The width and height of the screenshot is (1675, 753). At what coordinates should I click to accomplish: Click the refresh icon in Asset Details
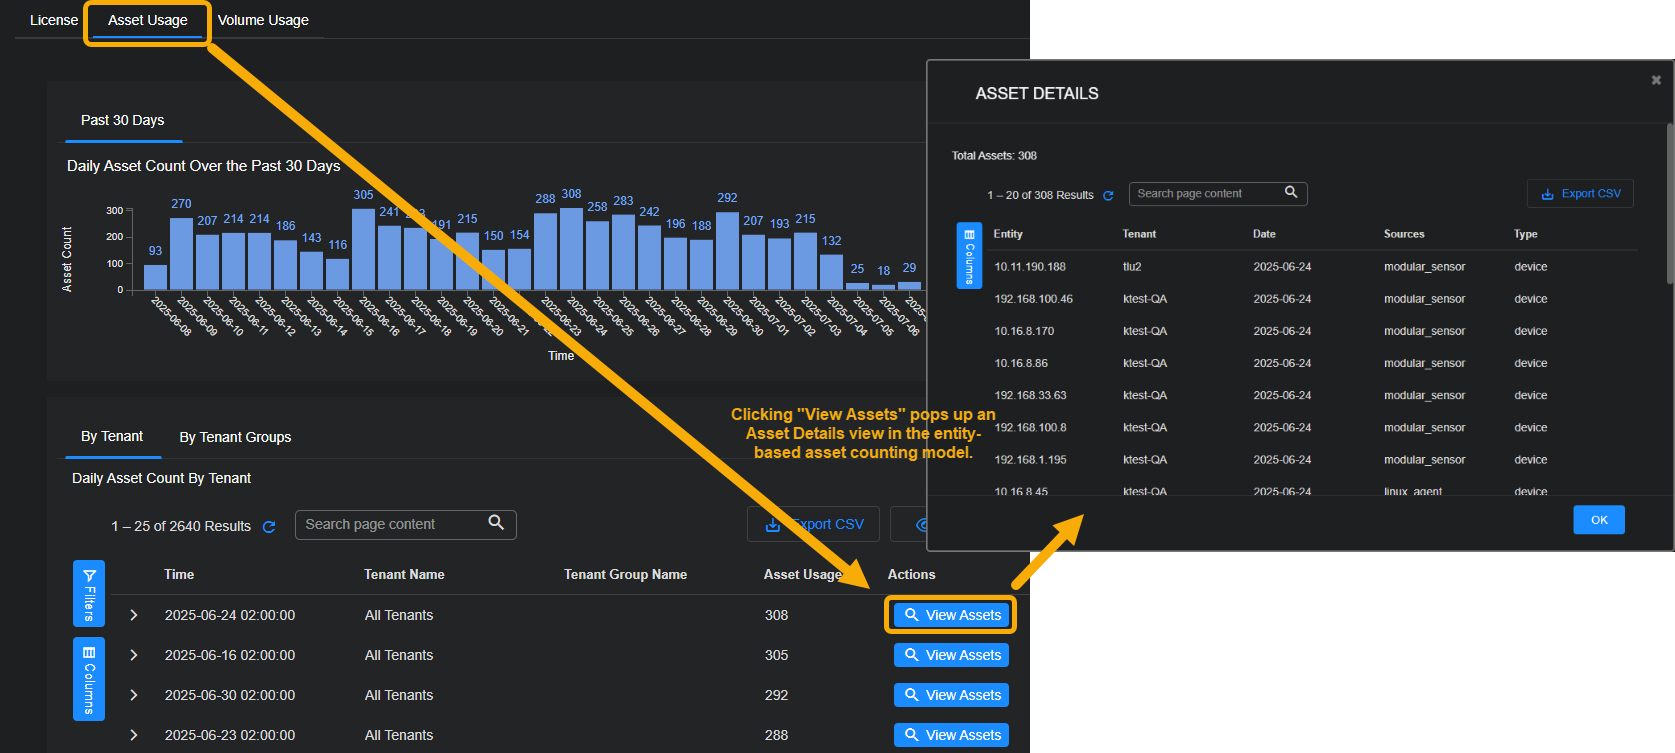click(1108, 196)
